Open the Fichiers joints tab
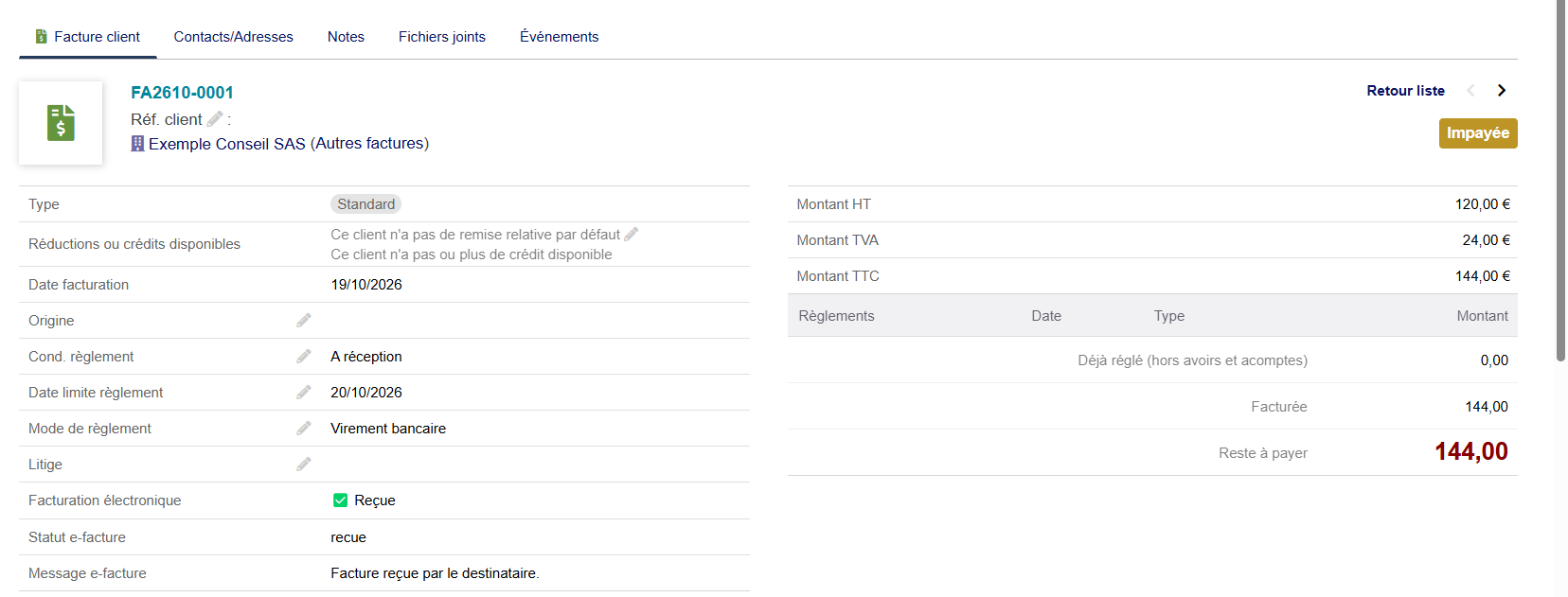This screenshot has width=1568, height=597. pyautogui.click(x=442, y=37)
